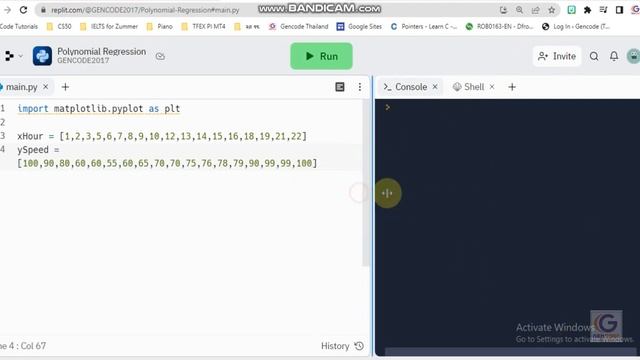Image resolution: width=640 pixels, height=360 pixels.
Task: Open the CS50 bookmark folder
Action: tap(59, 27)
